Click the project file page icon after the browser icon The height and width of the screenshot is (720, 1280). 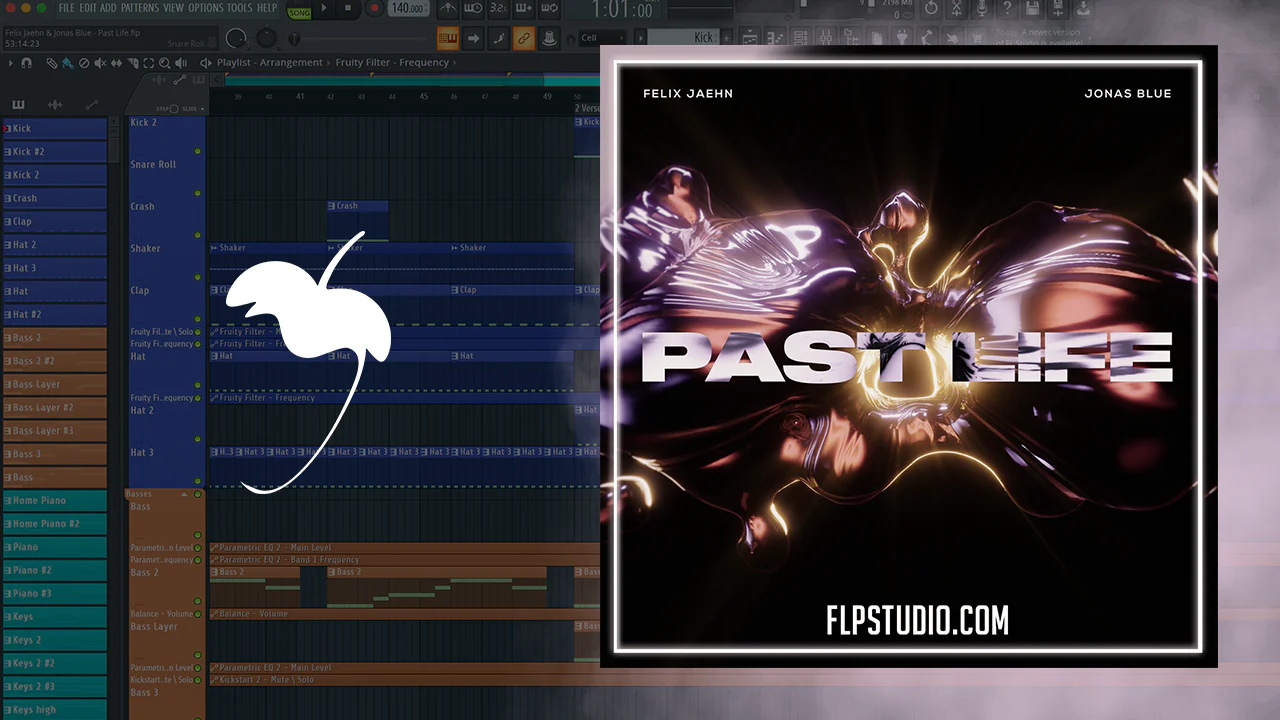877,38
